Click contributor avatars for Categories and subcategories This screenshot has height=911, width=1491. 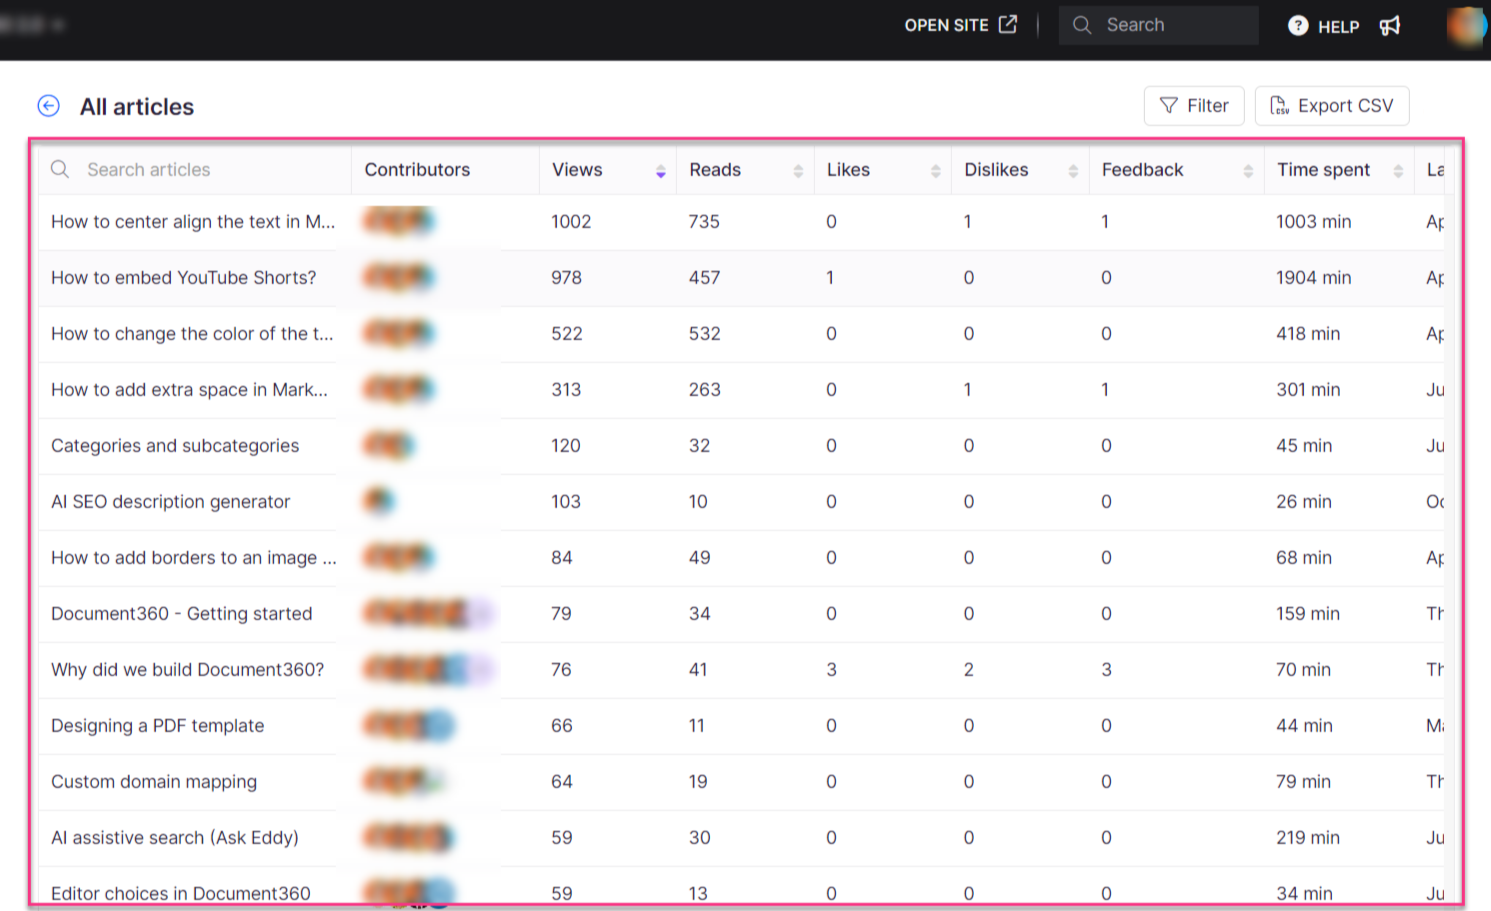[x=388, y=445]
